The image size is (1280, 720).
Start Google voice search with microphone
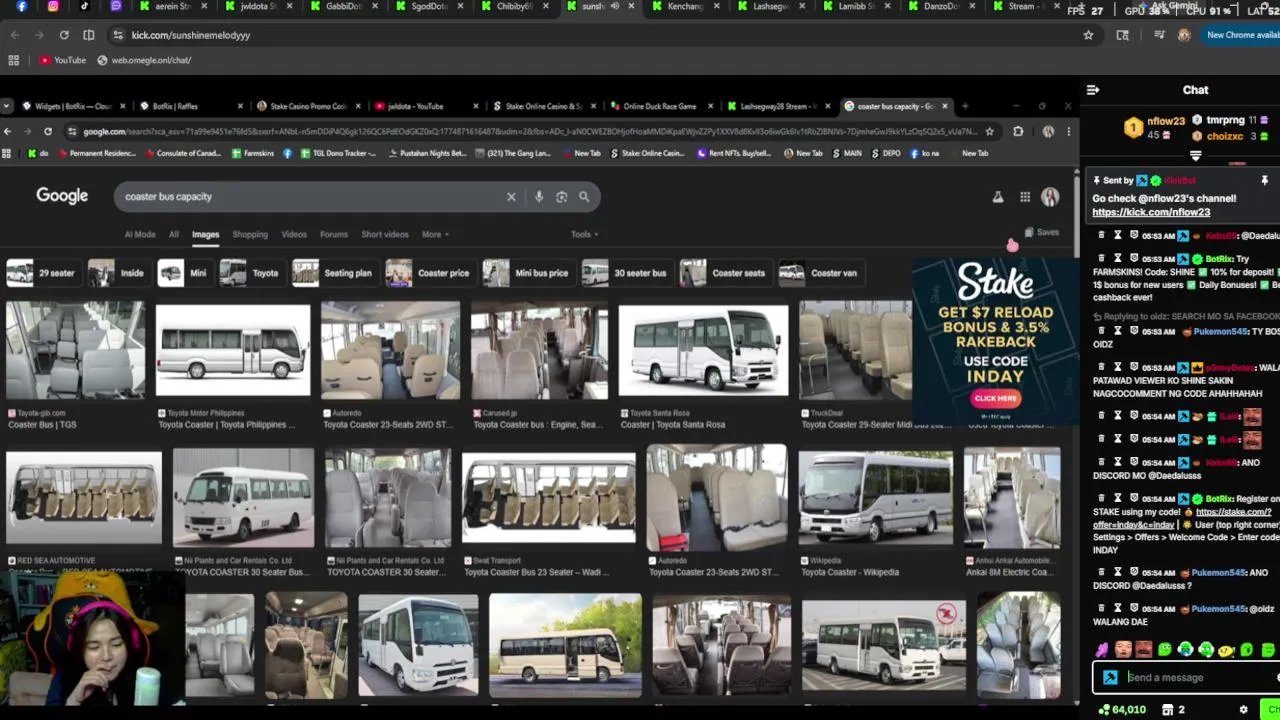(x=539, y=197)
